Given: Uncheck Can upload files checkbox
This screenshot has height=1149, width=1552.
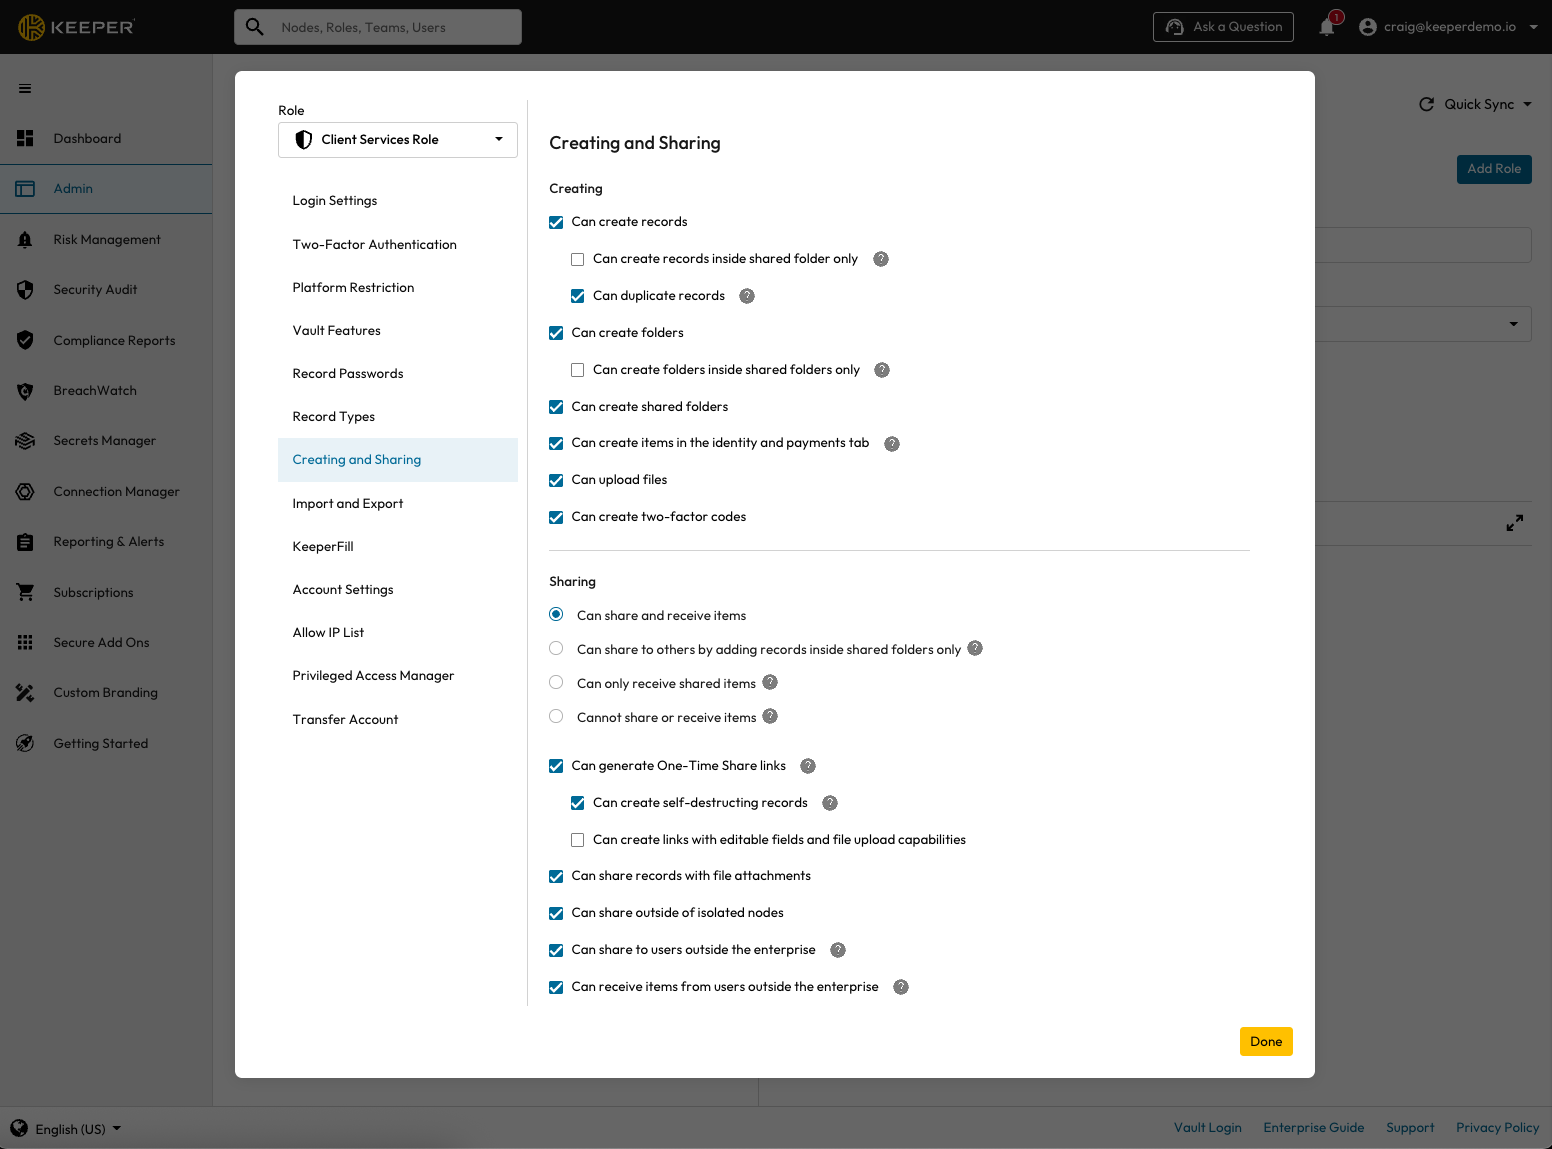Looking at the screenshot, I should (x=556, y=481).
